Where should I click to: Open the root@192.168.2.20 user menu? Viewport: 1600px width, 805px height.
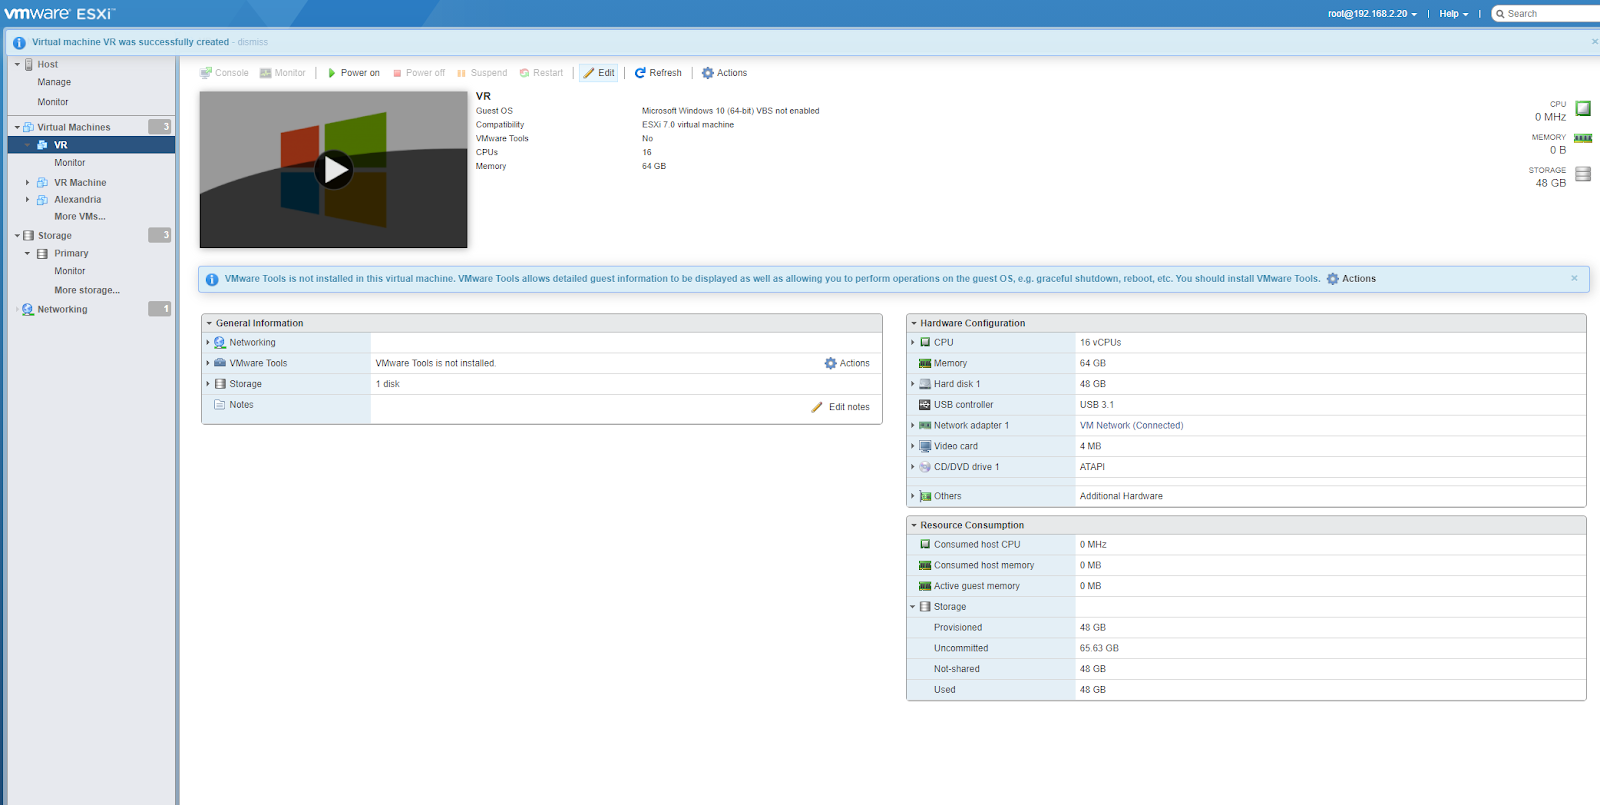1372,14
